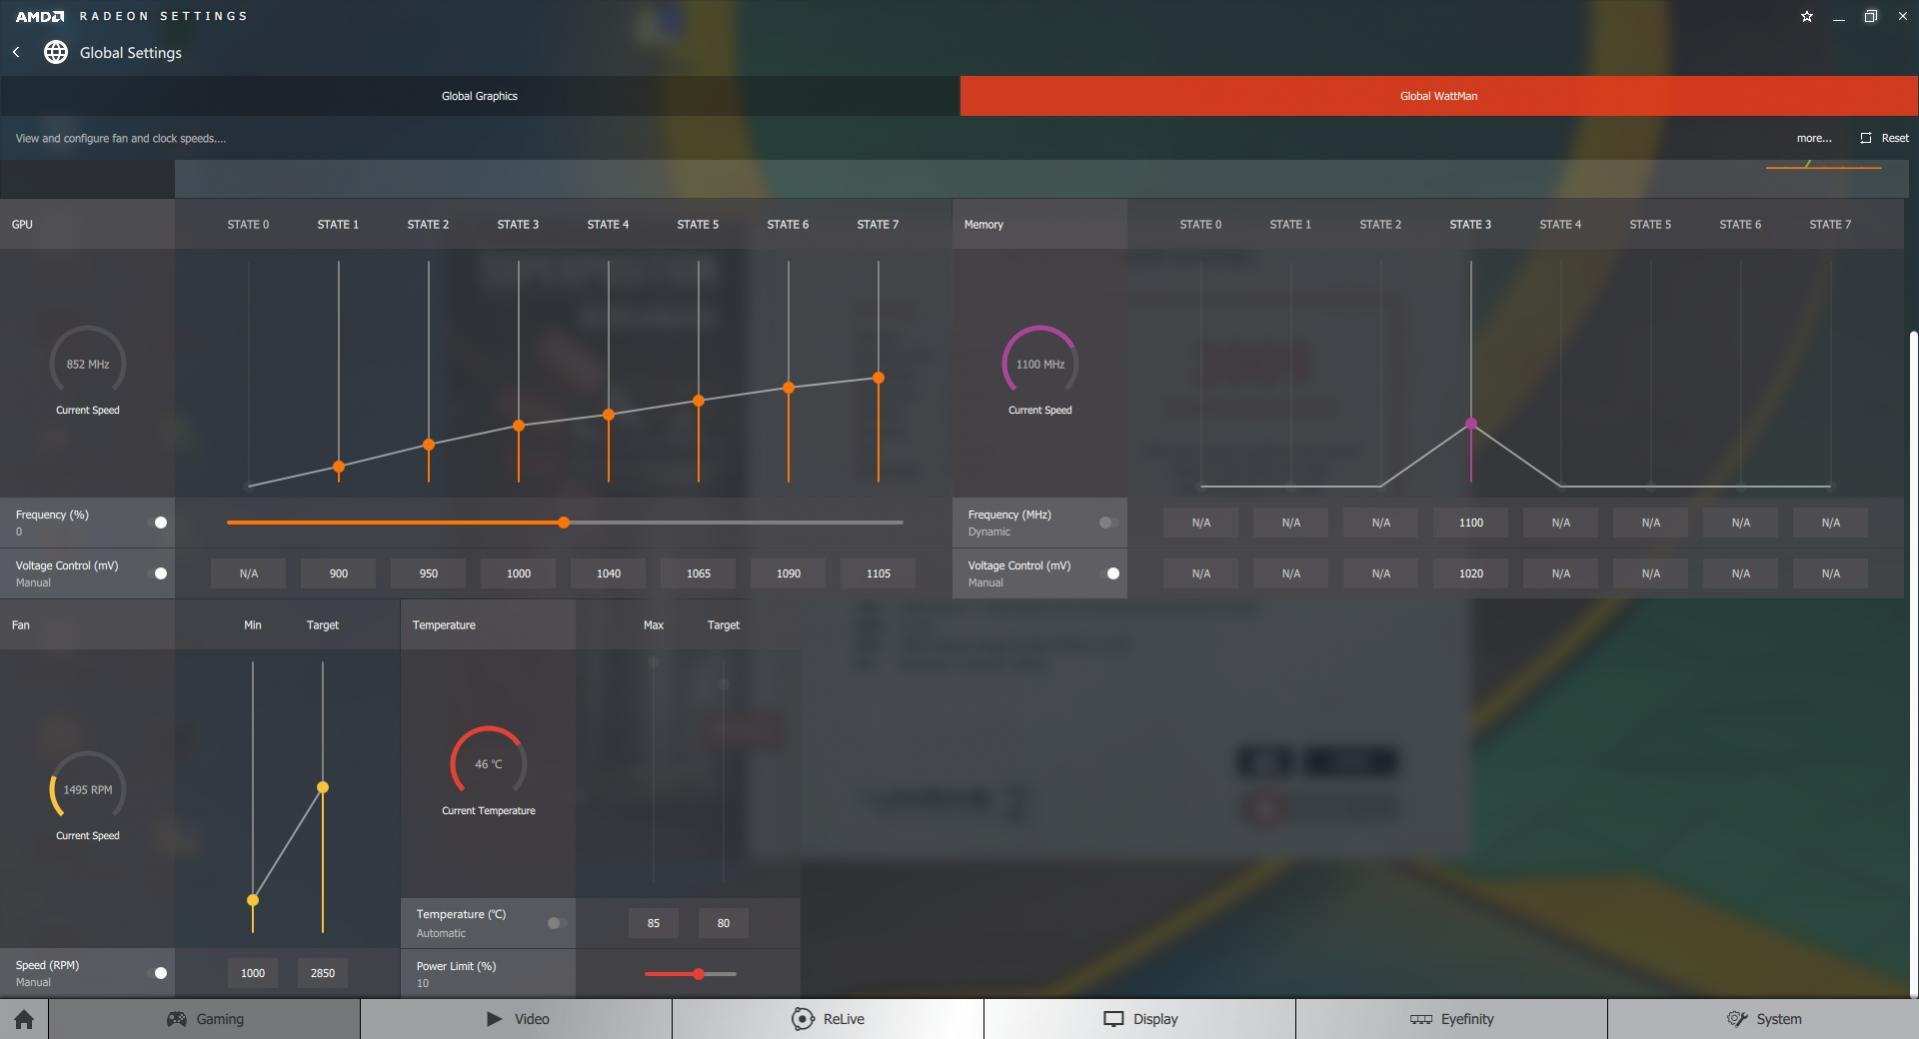This screenshot has height=1039, width=1919.
Task: Click the ReLive circular icon
Action: click(x=802, y=1019)
